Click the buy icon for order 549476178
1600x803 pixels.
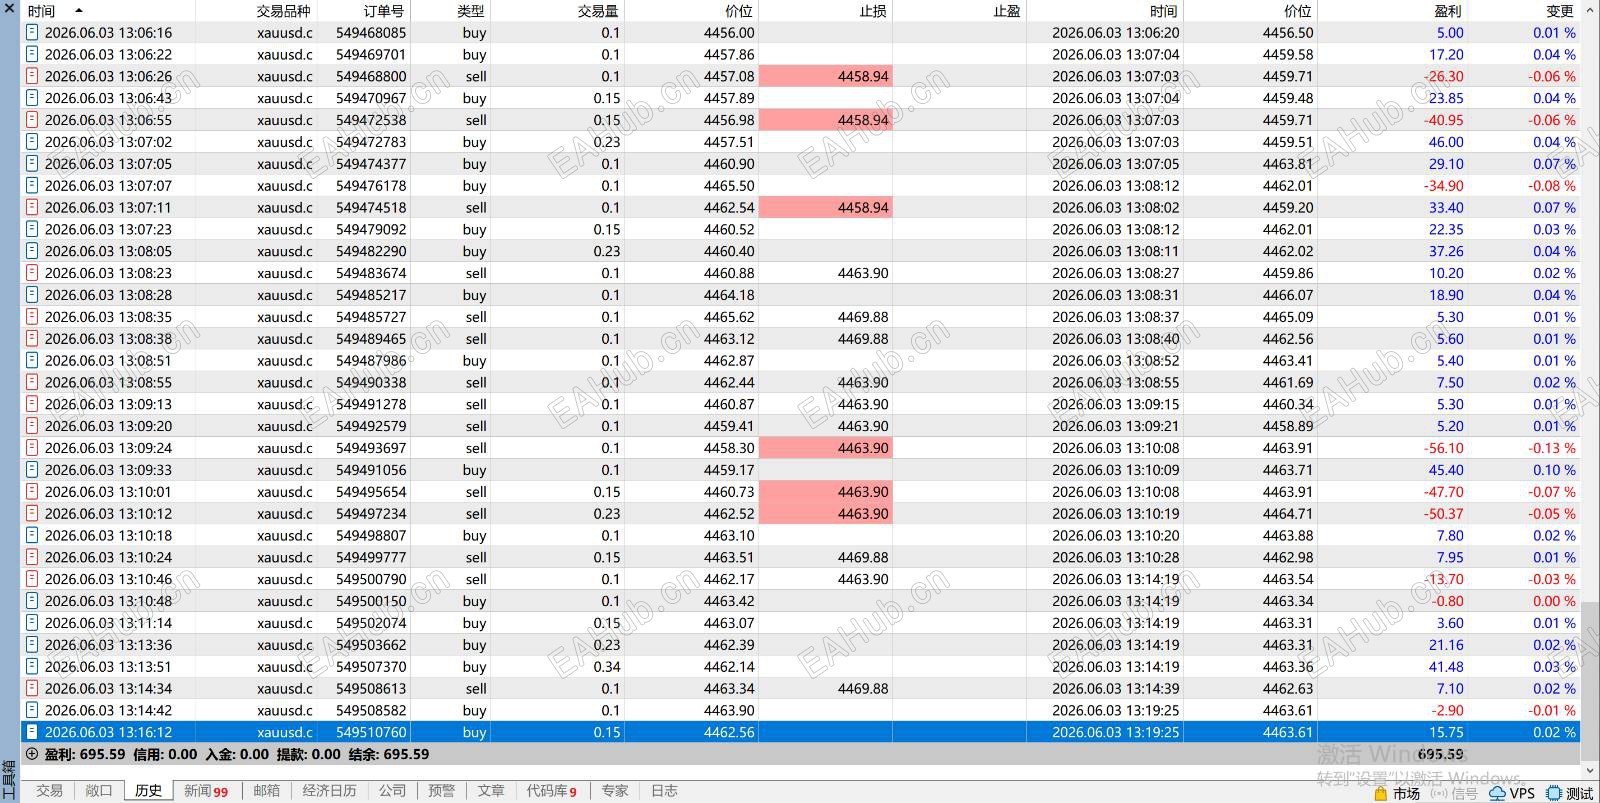click(x=31, y=186)
